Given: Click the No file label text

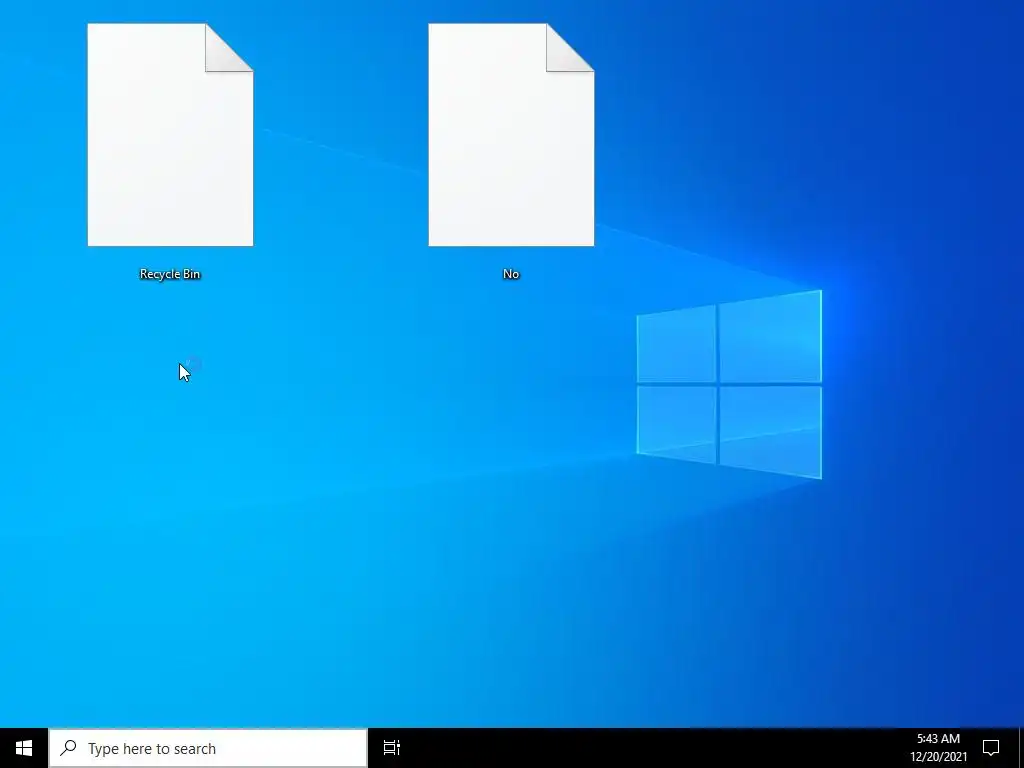Looking at the screenshot, I should pyautogui.click(x=511, y=274).
